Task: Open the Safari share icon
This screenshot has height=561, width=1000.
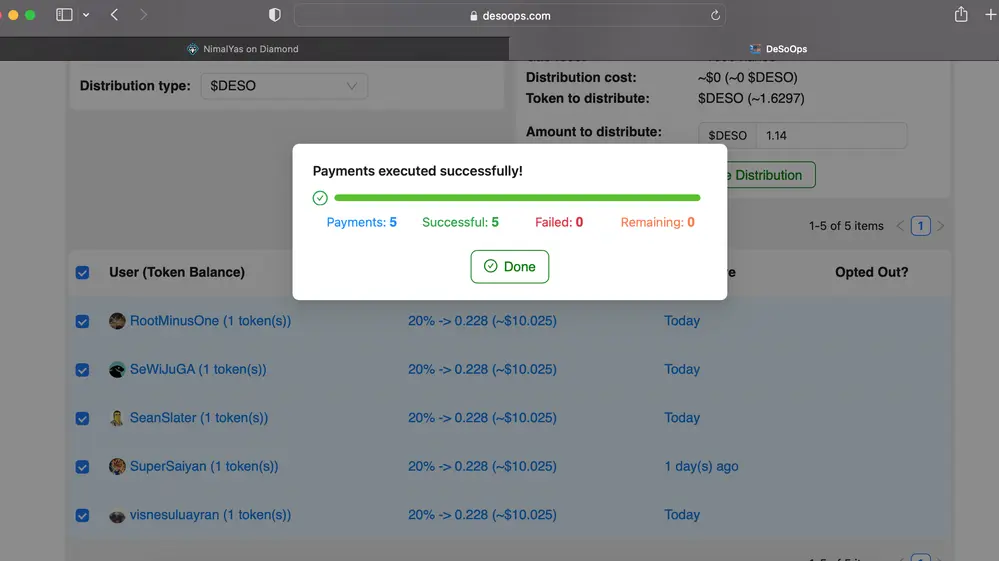Action: click(961, 15)
